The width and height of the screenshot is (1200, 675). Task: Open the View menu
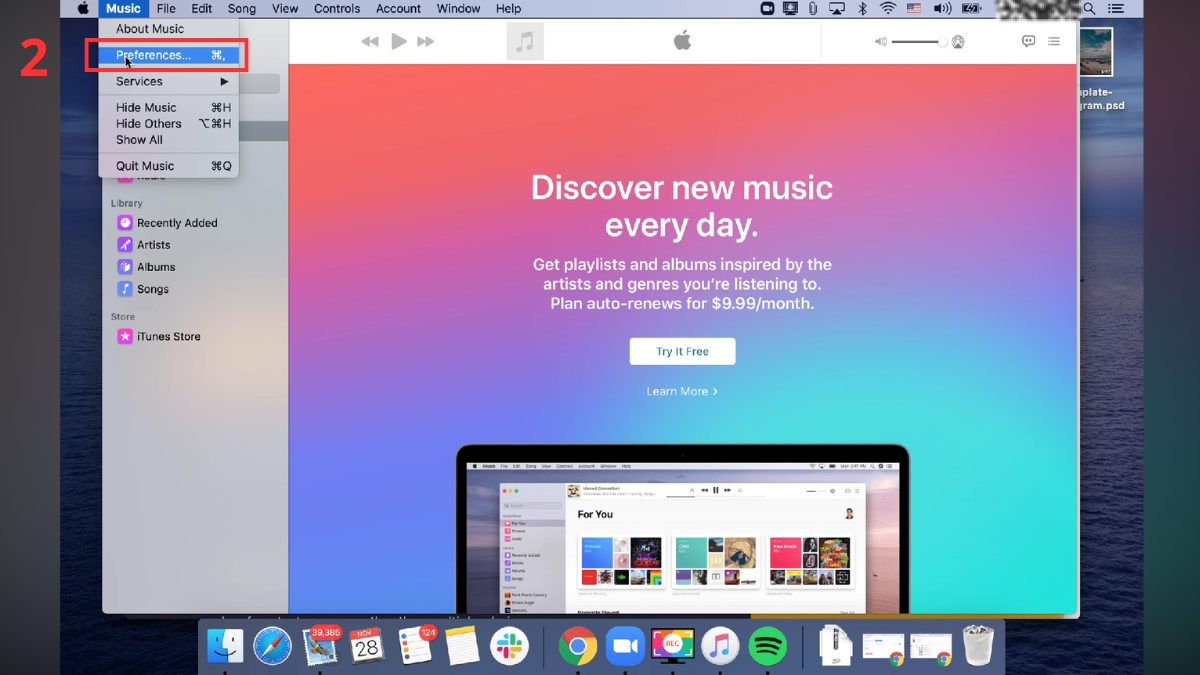[x=285, y=9]
